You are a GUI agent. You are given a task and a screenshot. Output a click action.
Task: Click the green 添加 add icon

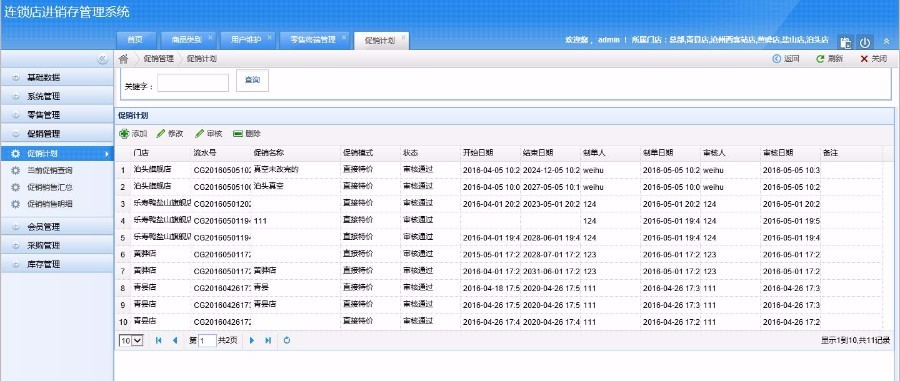[x=124, y=134]
